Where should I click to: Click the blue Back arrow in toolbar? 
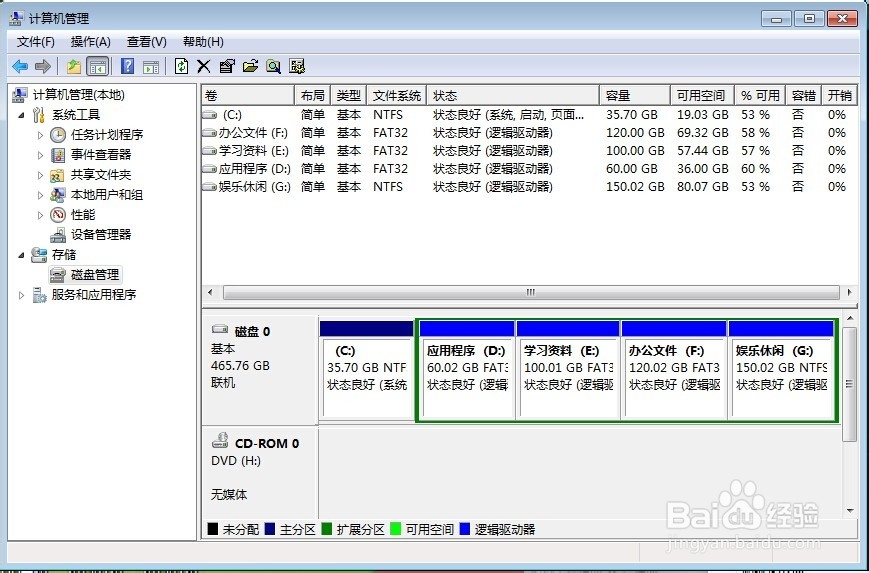(x=20, y=66)
